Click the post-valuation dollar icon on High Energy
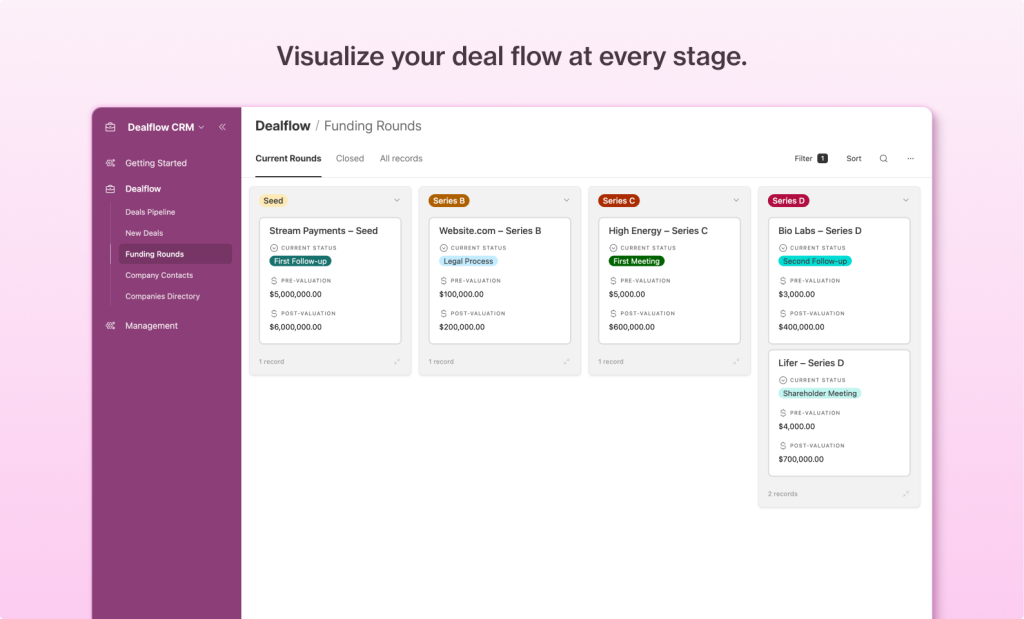The width and height of the screenshot is (1024, 619). pyautogui.click(x=613, y=313)
